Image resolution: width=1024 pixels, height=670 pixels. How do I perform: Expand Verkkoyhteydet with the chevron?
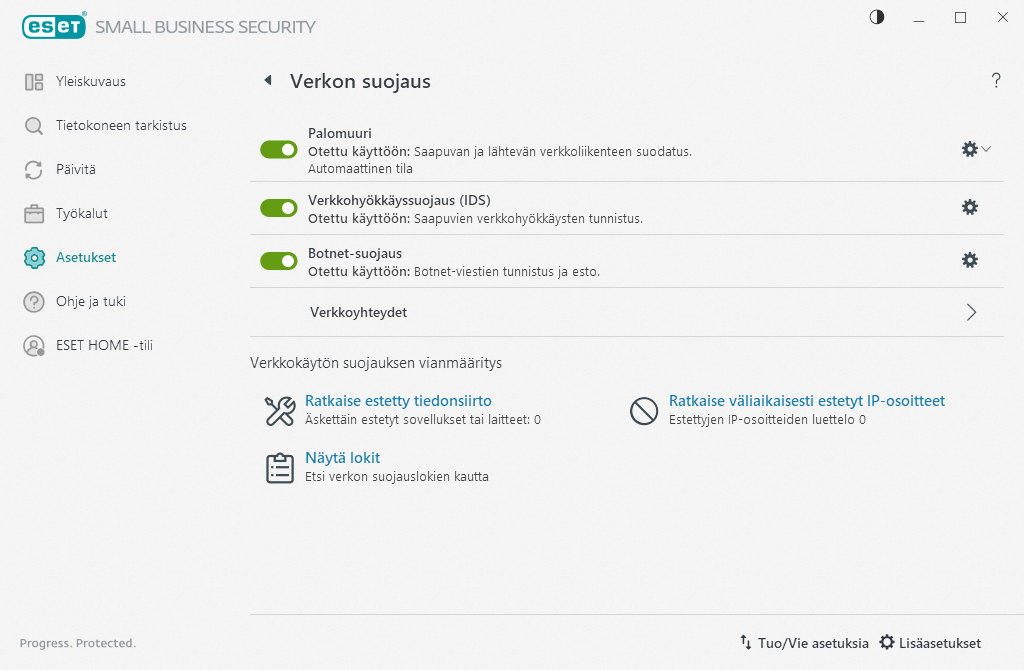pos(971,312)
